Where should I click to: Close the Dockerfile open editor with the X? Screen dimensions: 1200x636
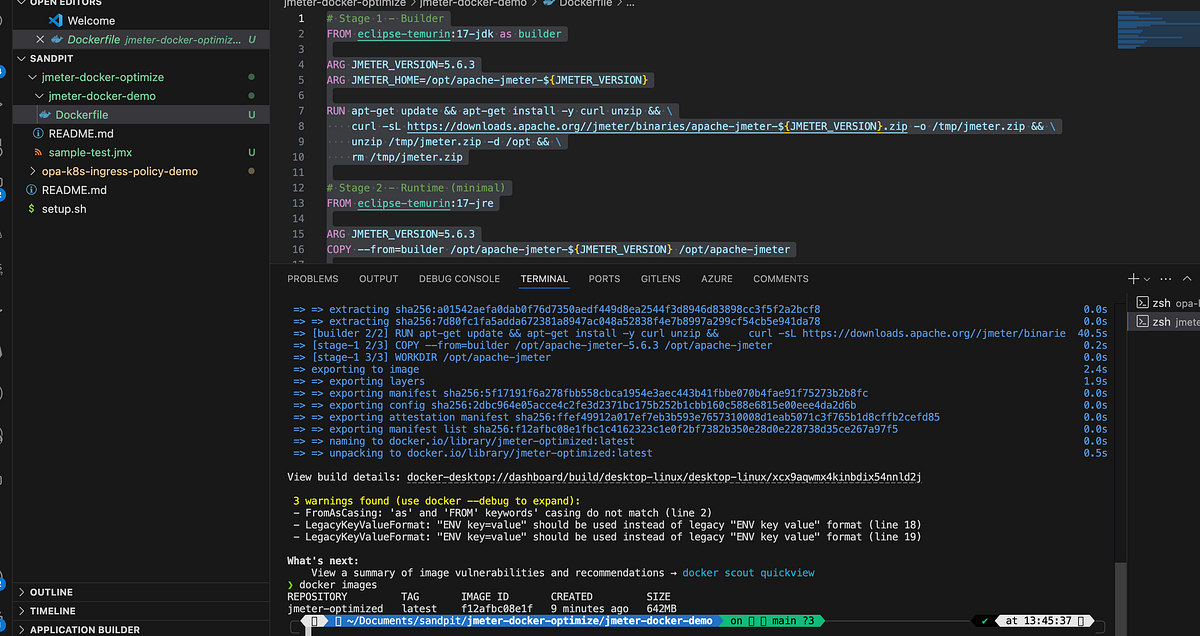coord(40,39)
